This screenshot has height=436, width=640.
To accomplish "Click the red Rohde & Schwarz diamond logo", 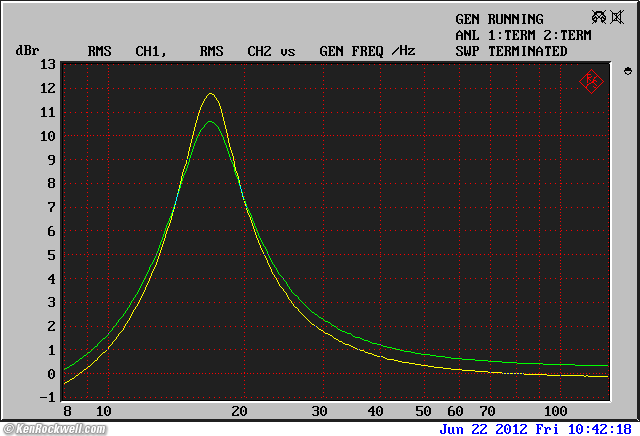I will pyautogui.click(x=590, y=81).
